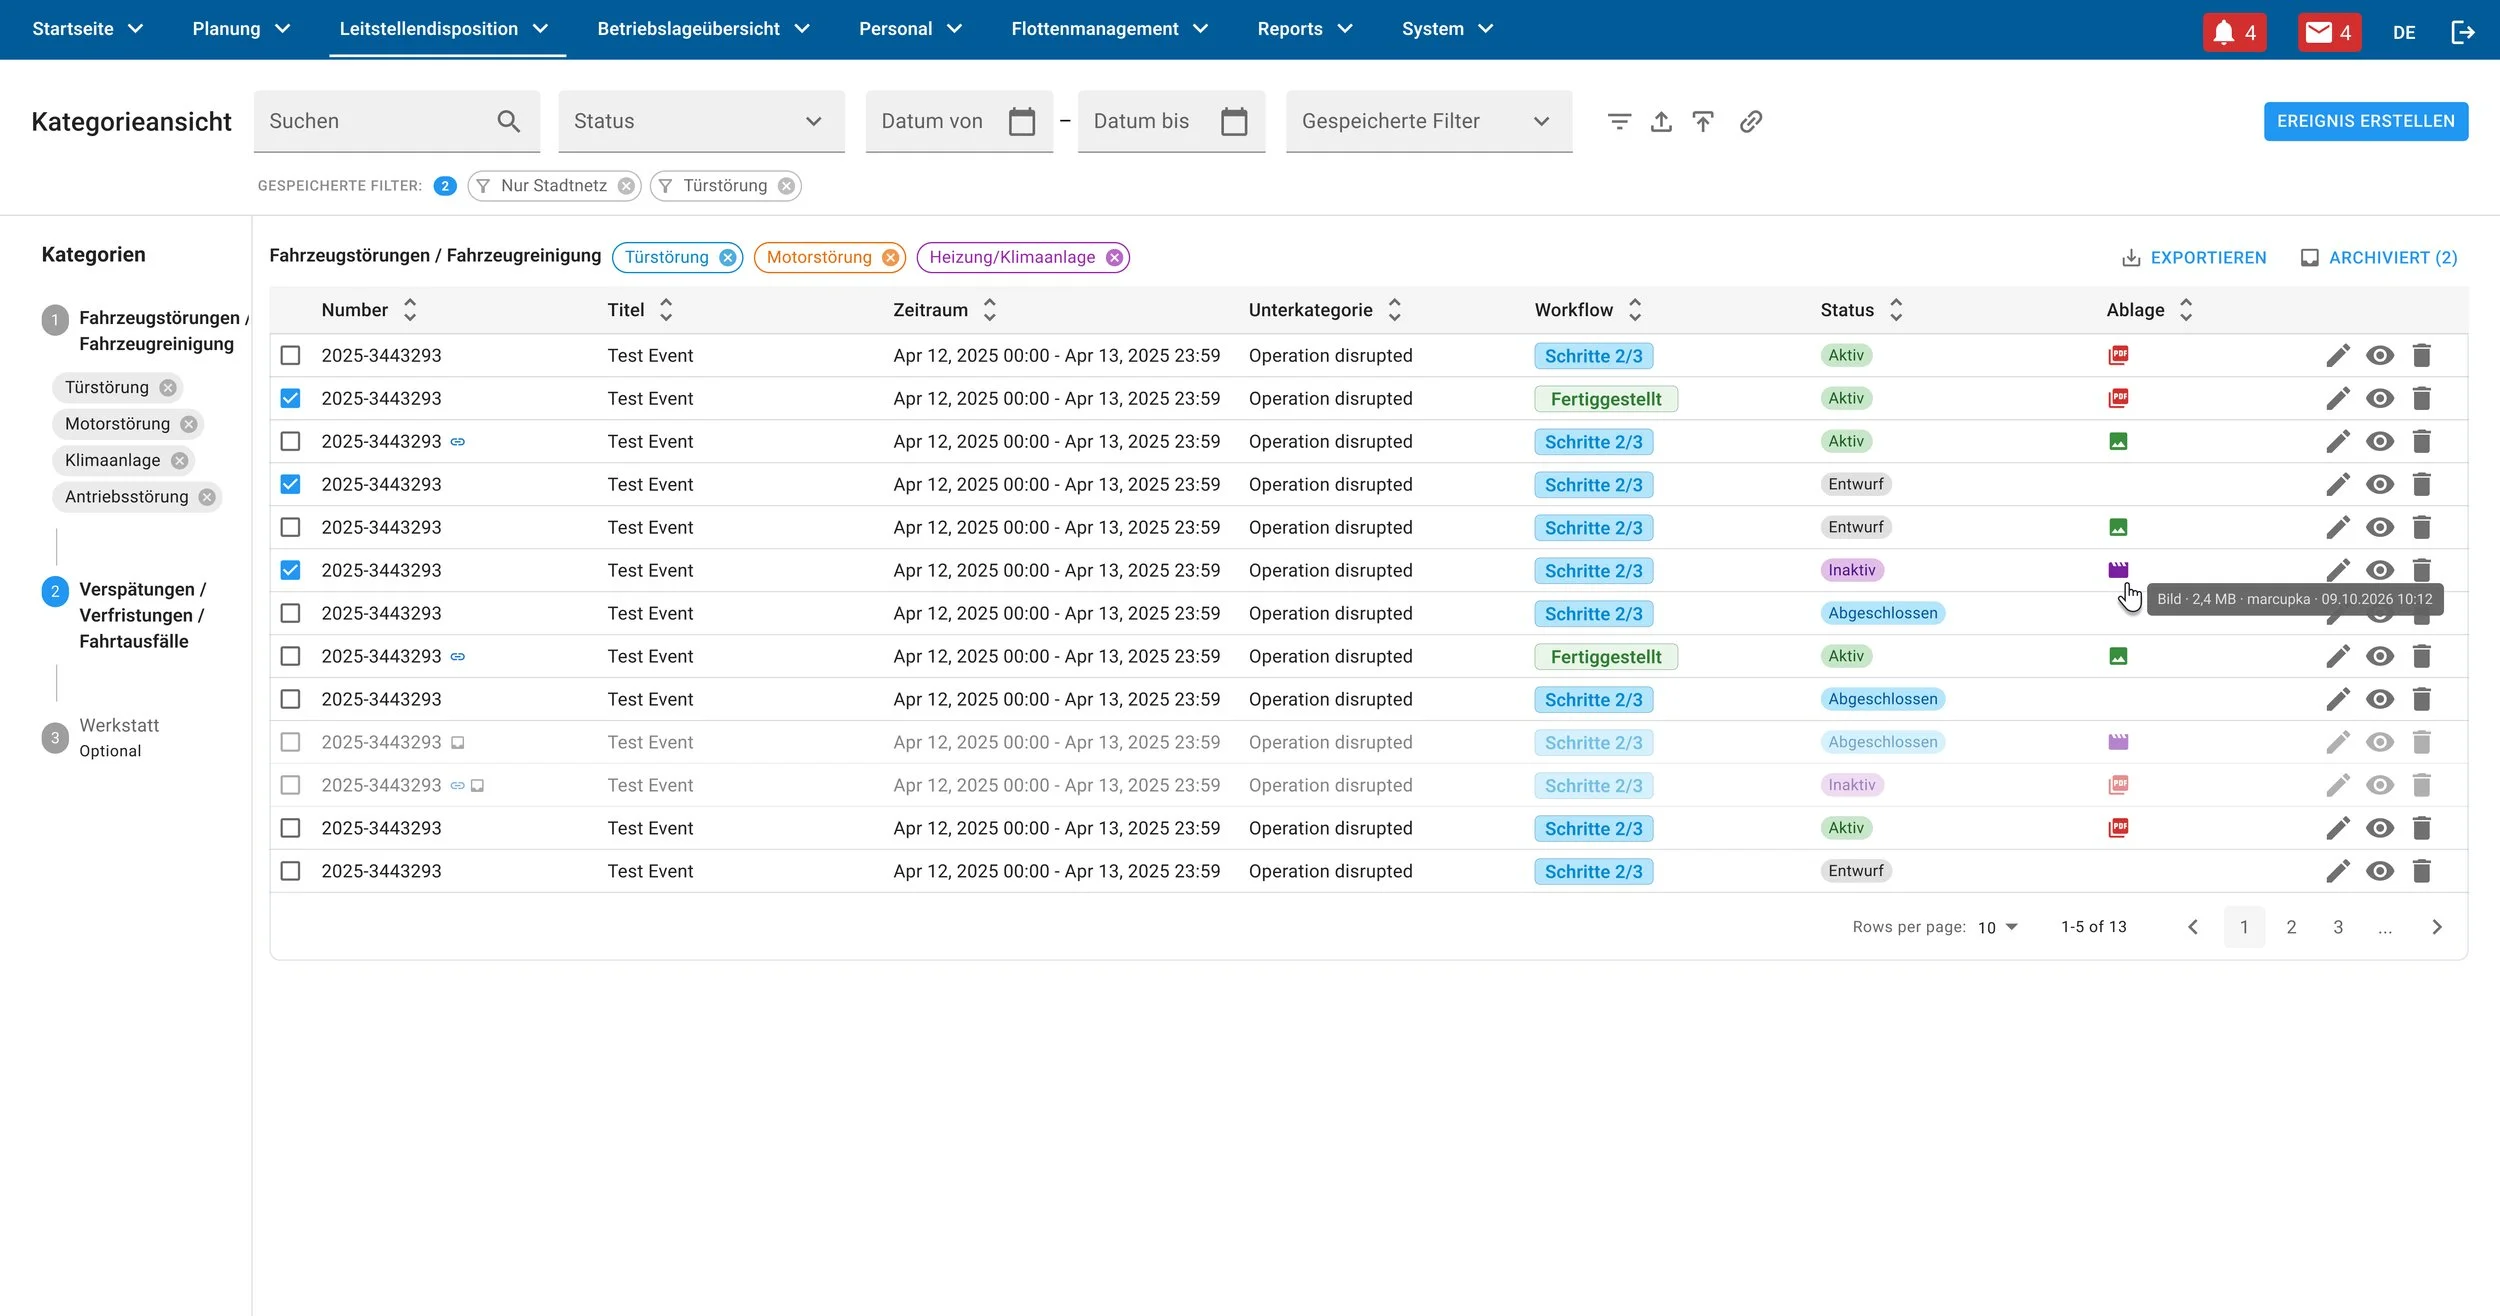Open the Reports menu
Viewport: 2500px width, 1316px height.
[1305, 29]
